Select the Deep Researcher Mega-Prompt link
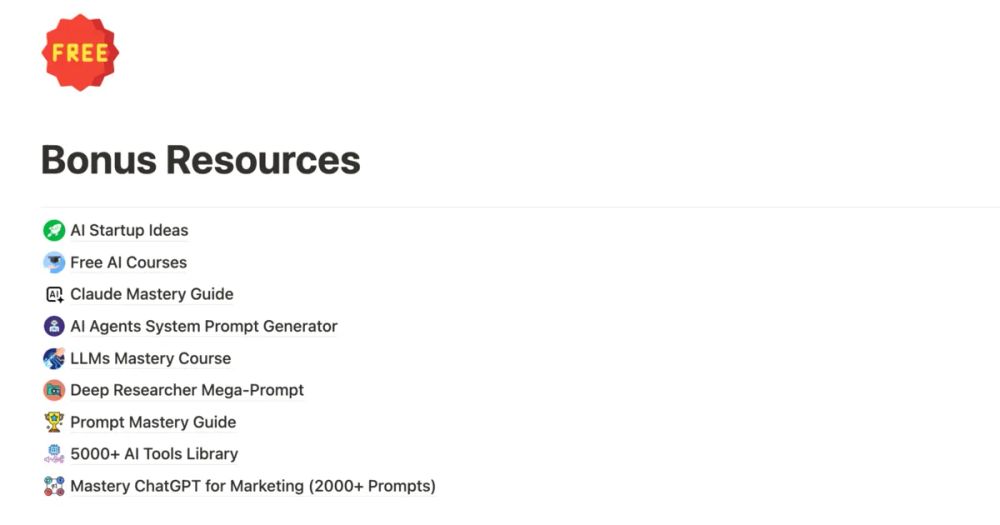The height and width of the screenshot is (525, 1000). coord(187,390)
